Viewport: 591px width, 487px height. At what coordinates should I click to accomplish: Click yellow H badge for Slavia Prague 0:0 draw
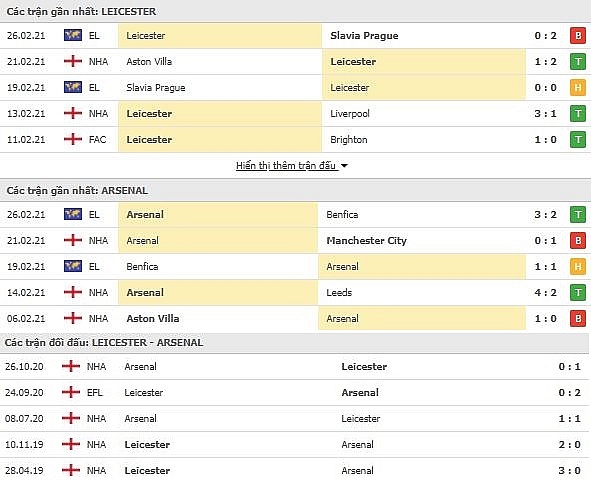pos(578,87)
